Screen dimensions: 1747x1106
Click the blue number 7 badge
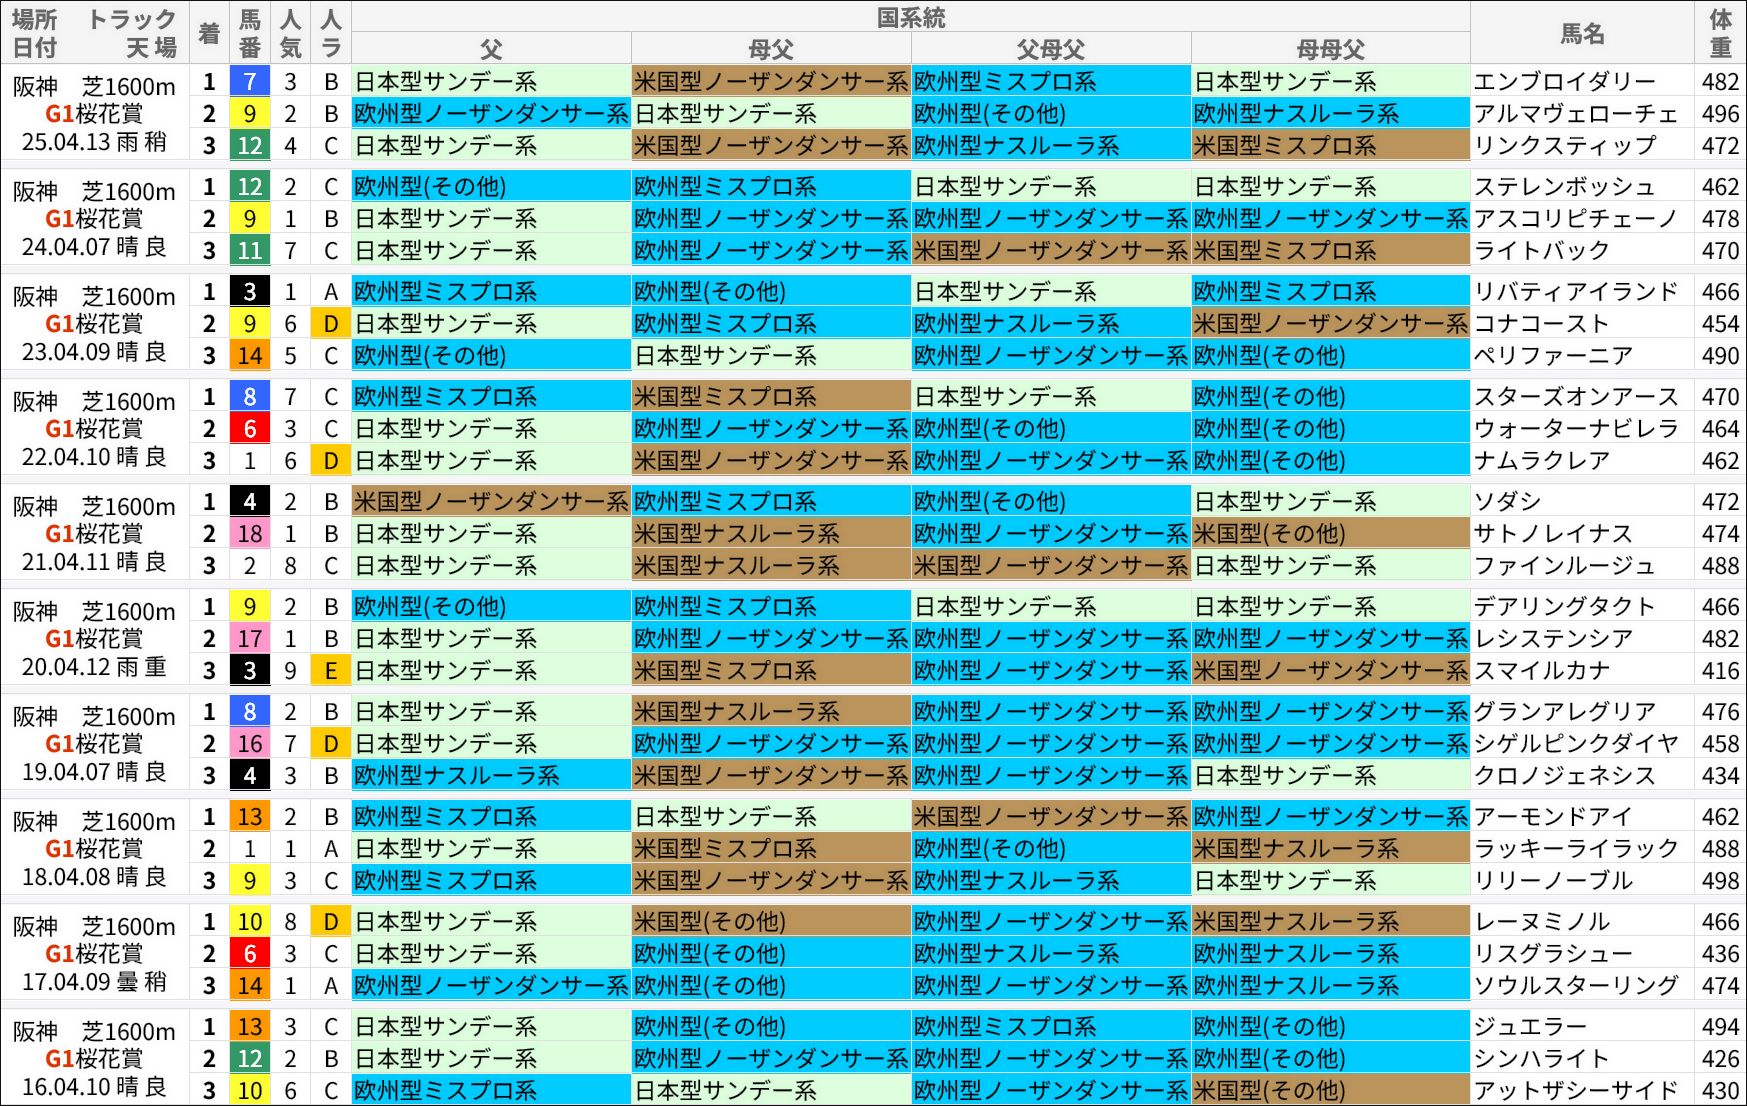[x=248, y=82]
